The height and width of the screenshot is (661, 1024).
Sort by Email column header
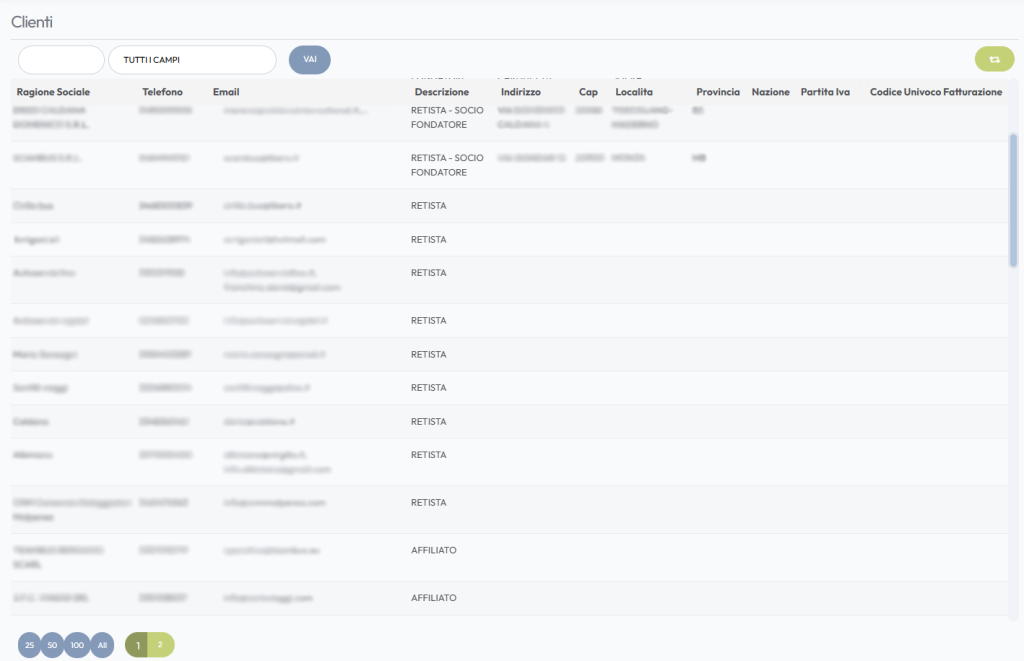point(226,92)
